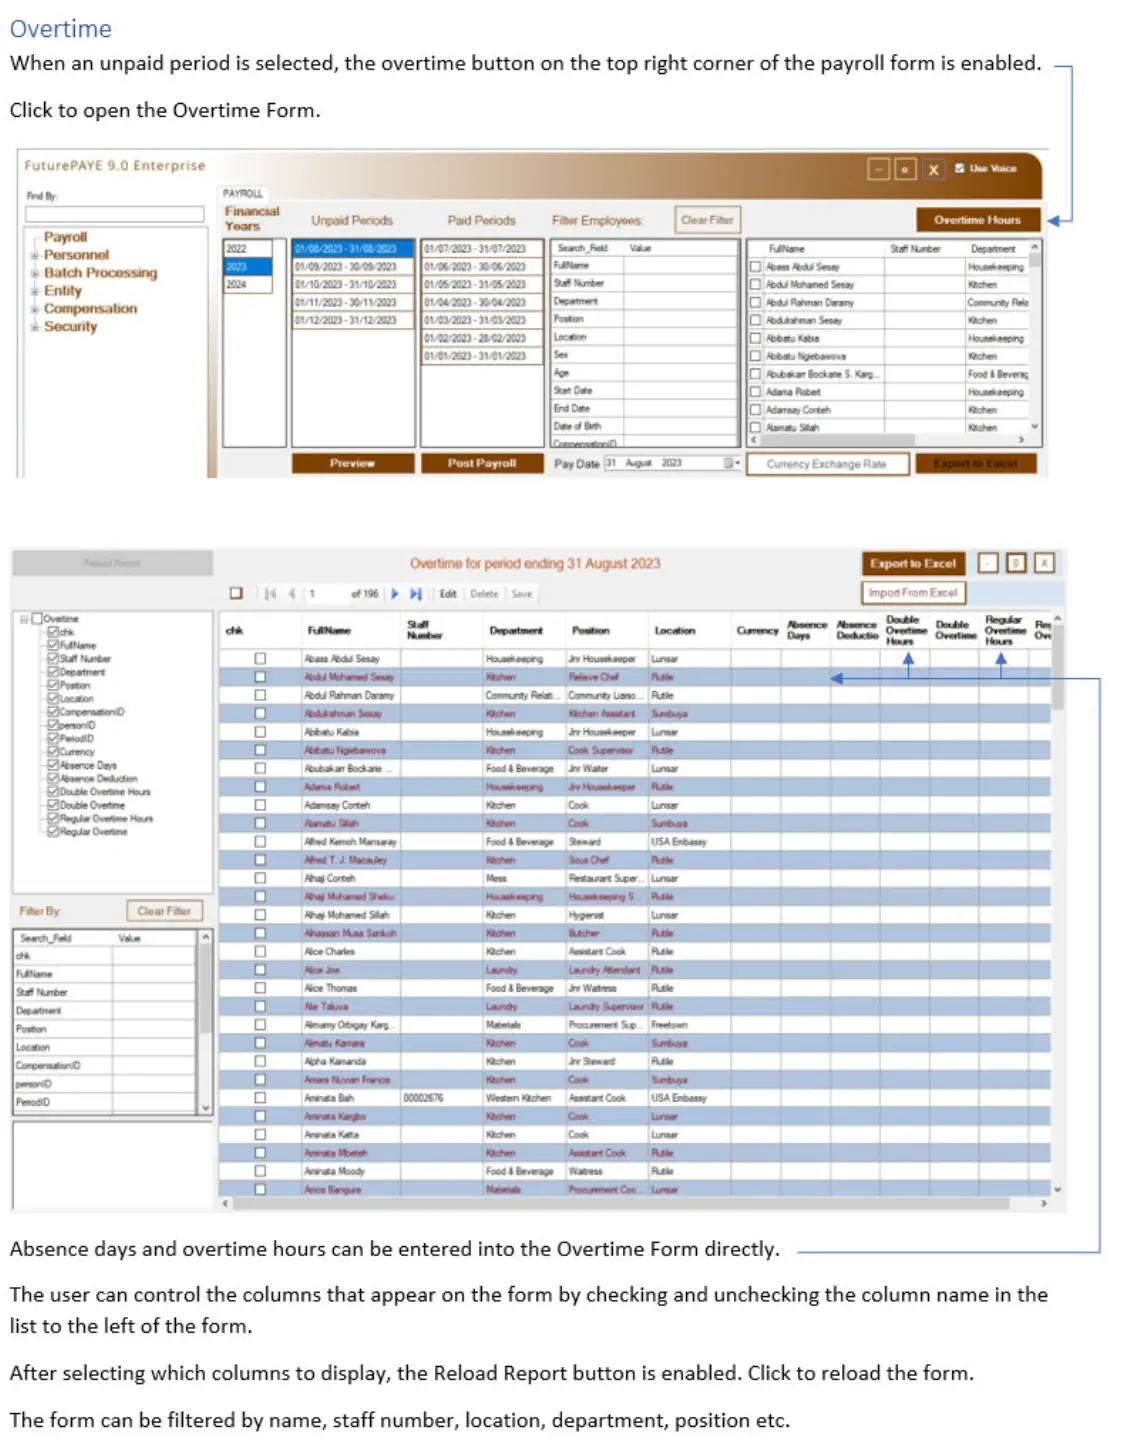Click the Preview button
Viewport: 1123px width, 1456px height.
[352, 463]
